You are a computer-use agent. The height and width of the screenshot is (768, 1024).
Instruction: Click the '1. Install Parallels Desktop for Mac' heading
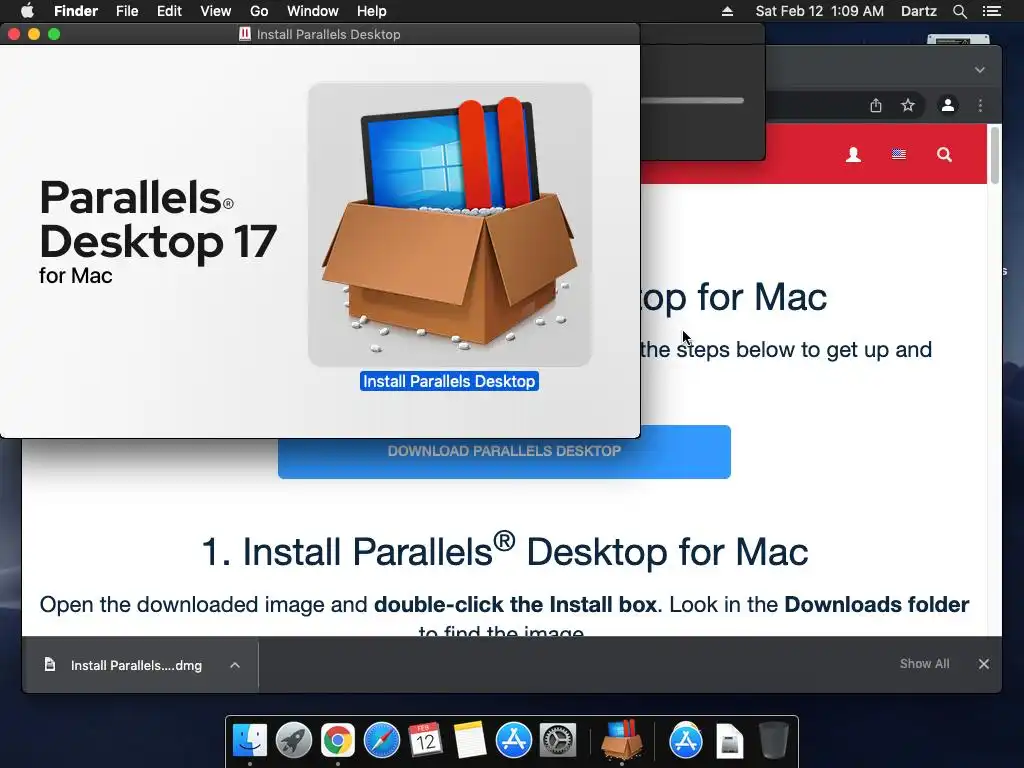[x=504, y=551]
